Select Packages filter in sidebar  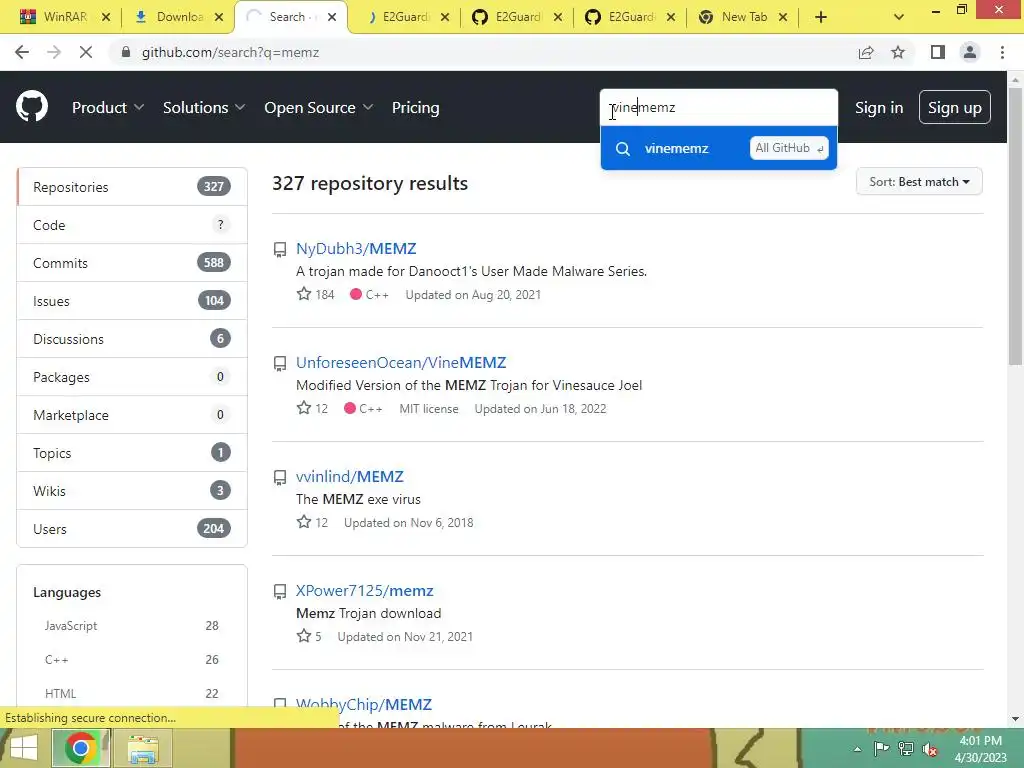132,377
